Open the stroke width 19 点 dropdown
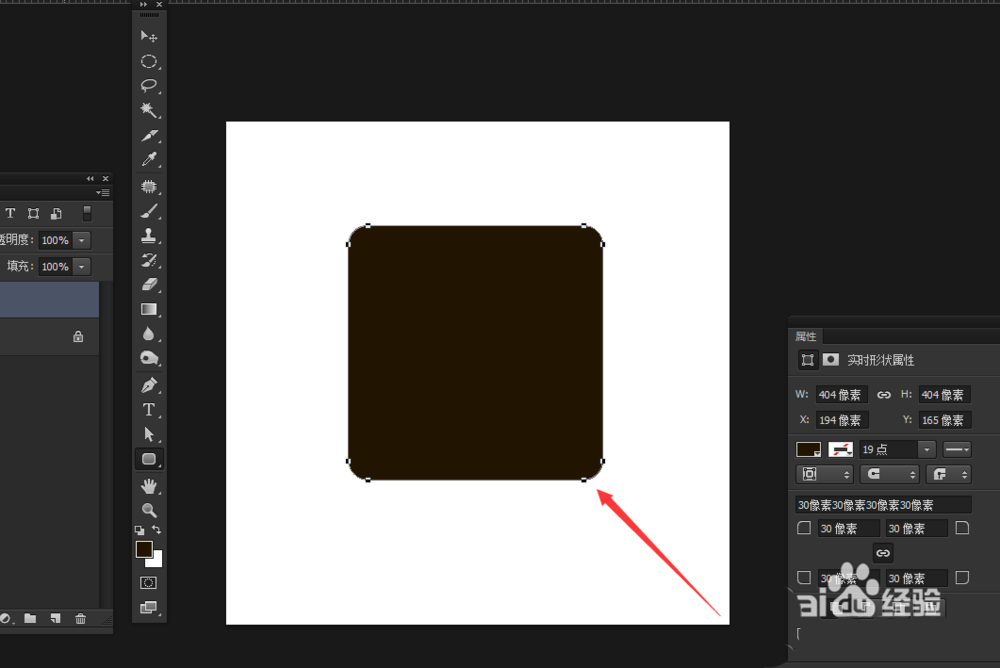The image size is (1000, 668). click(x=927, y=450)
